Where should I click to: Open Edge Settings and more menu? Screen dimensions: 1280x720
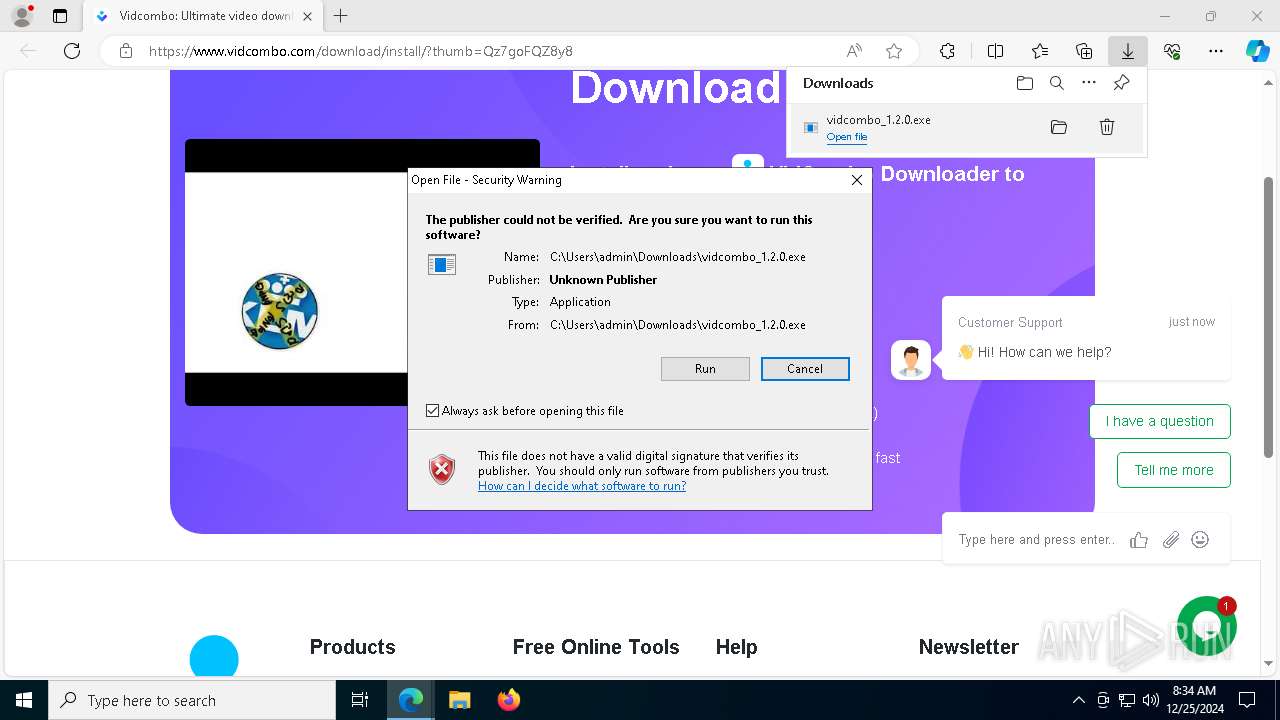pos(1216,51)
